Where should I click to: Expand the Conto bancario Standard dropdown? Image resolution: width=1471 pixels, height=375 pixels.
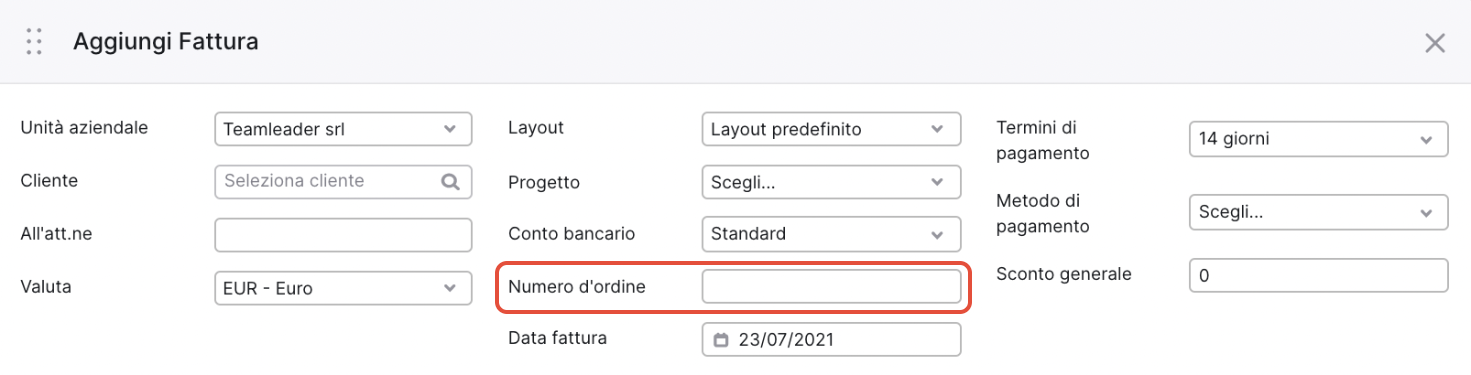click(831, 234)
